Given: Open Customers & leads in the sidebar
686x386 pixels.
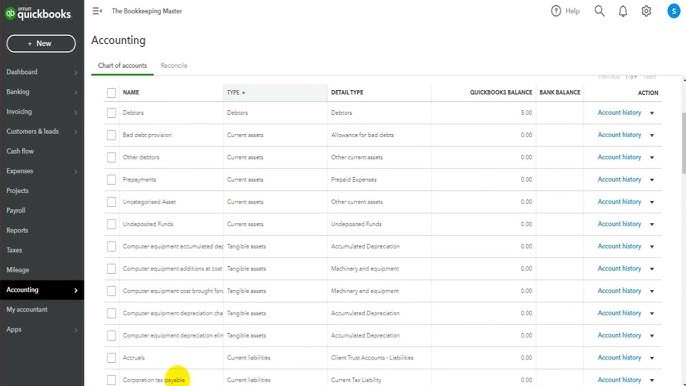Looking at the screenshot, I should tap(32, 131).
